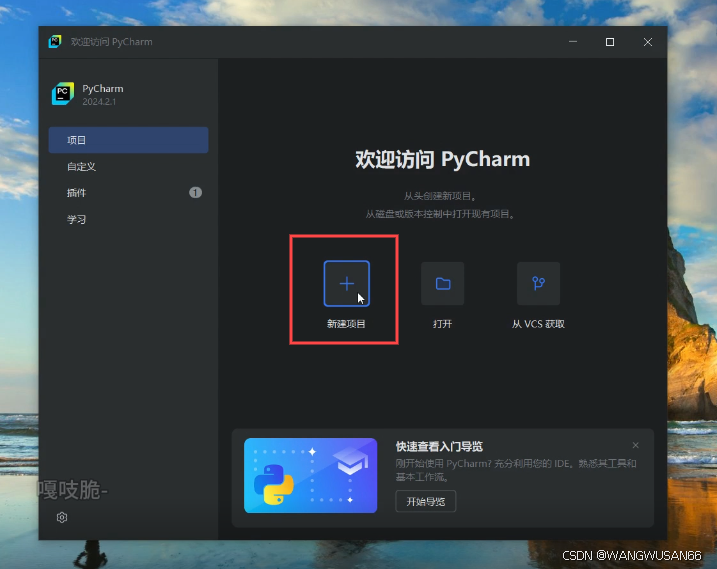Click the Python tour thumbnail image
The image size is (717, 569).
pyautogui.click(x=310, y=475)
